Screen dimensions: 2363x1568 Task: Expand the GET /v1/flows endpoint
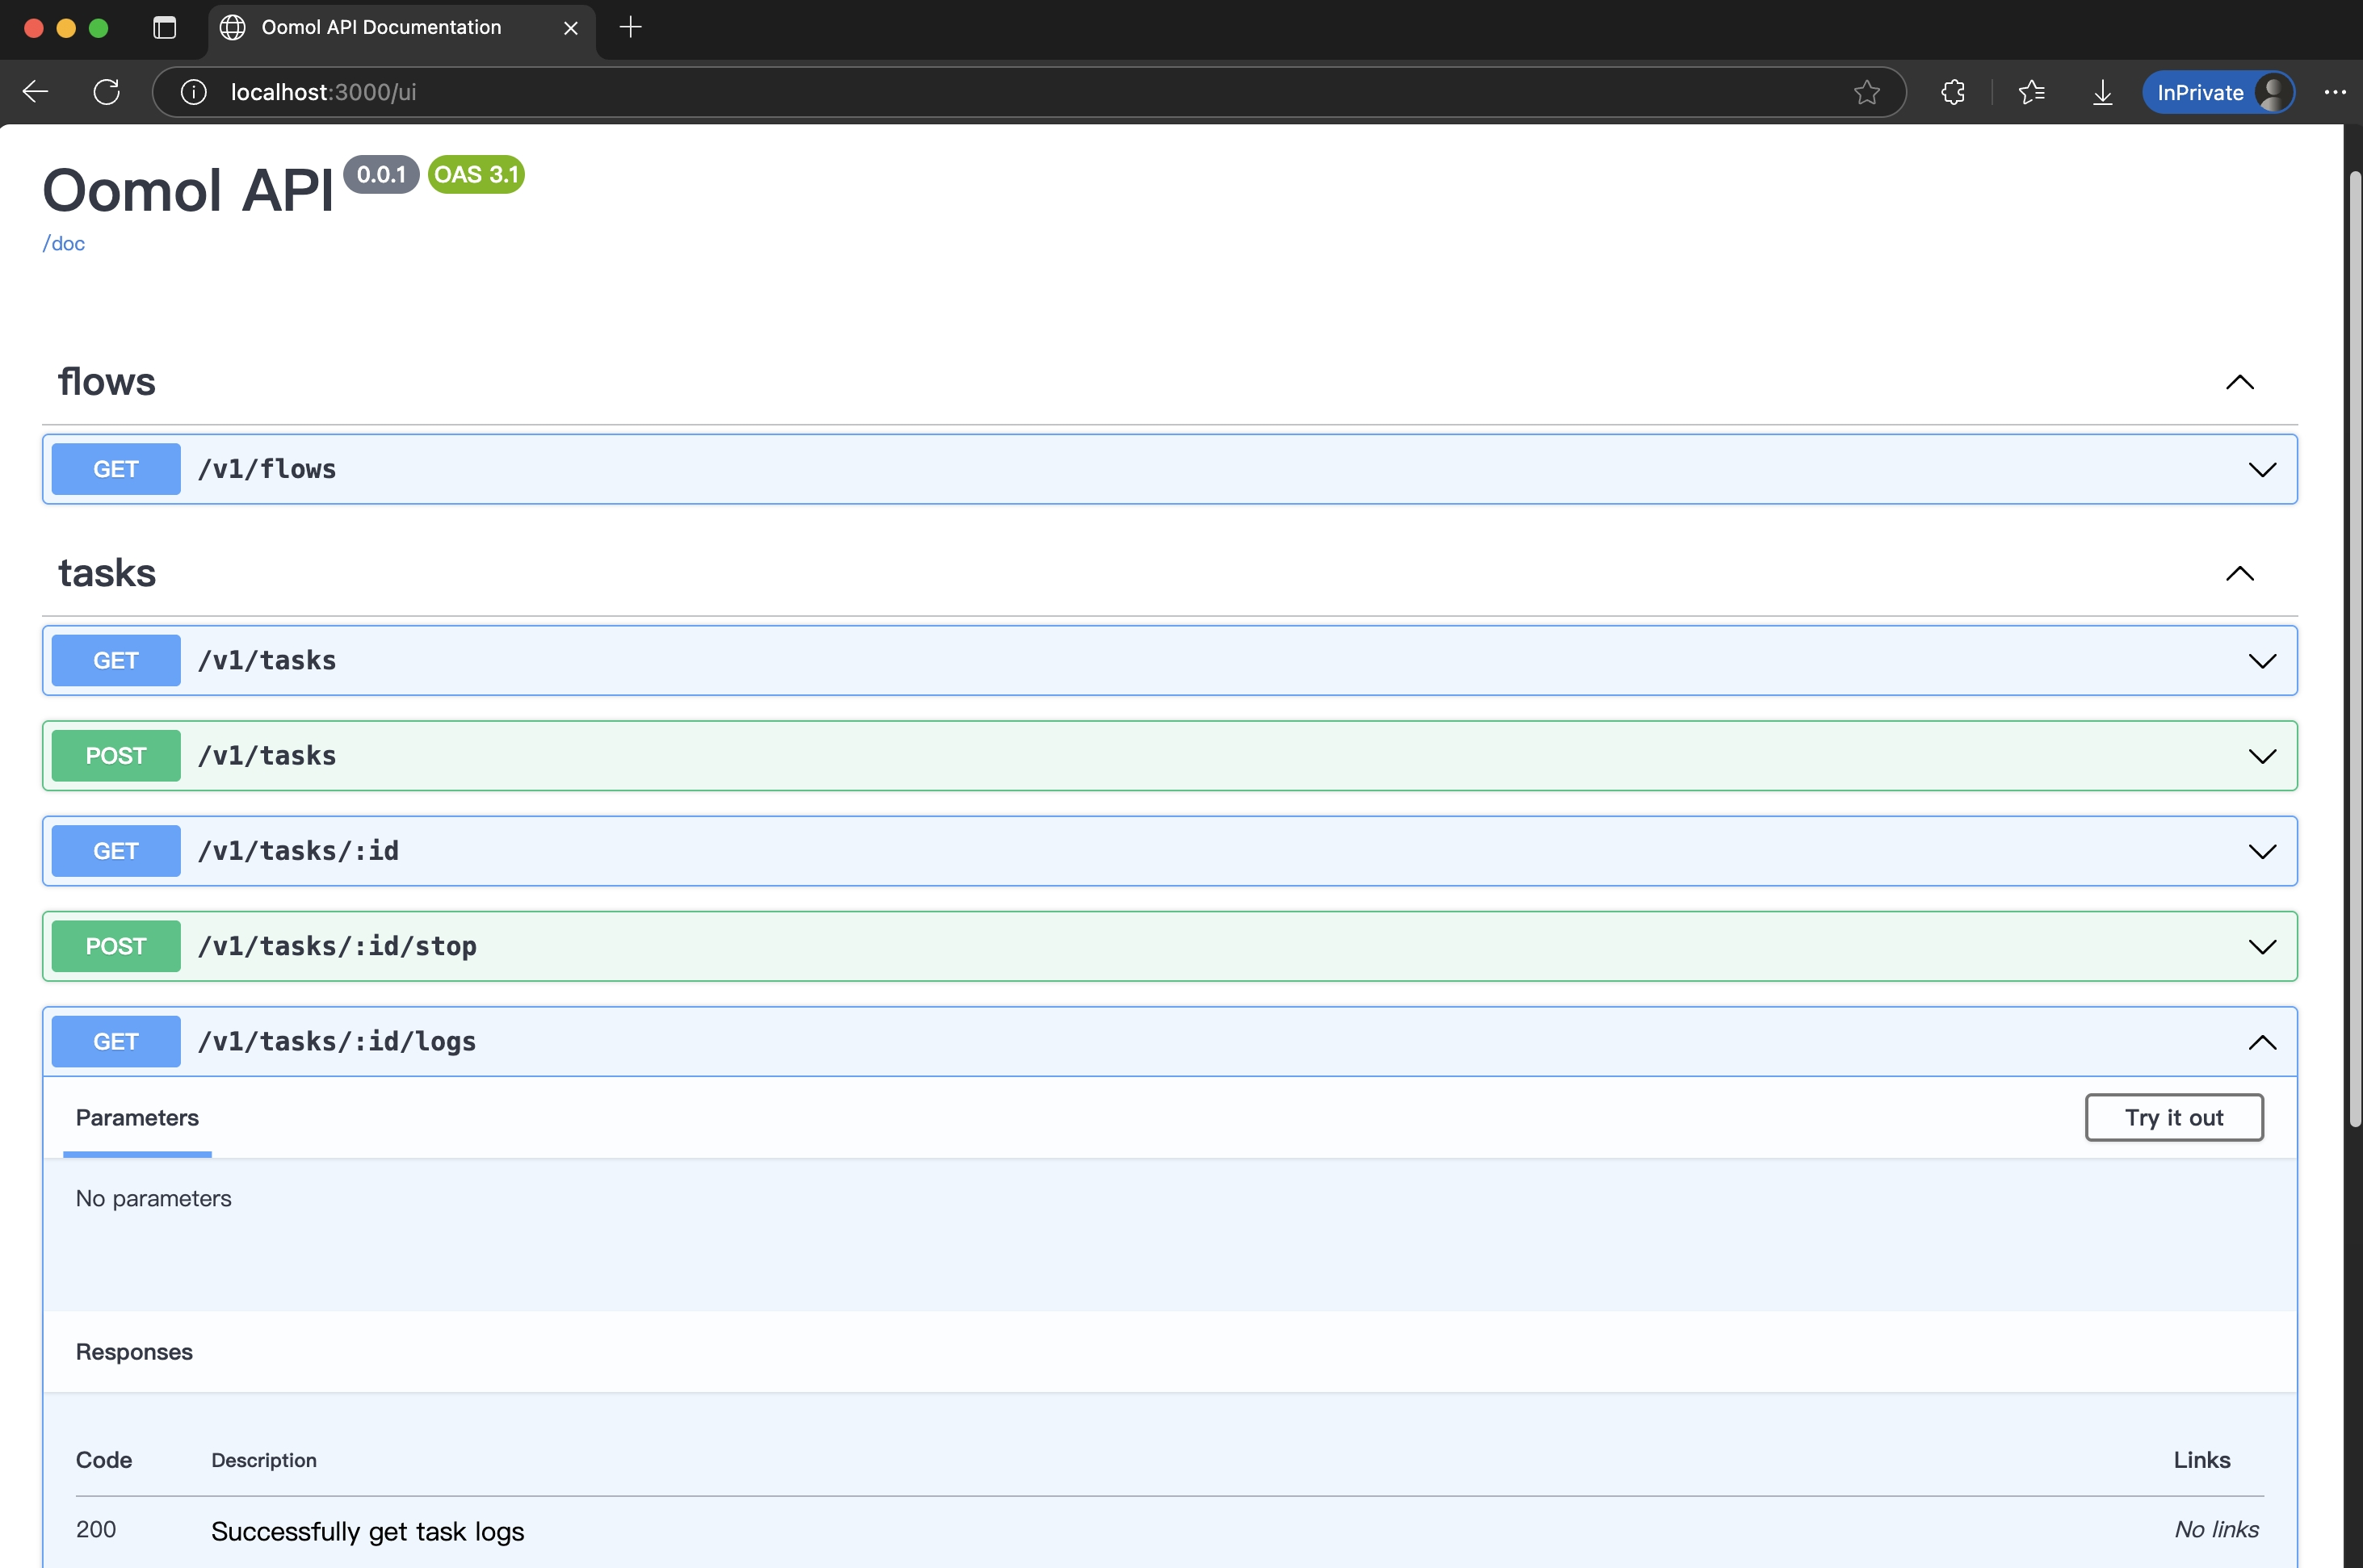pos(2261,469)
